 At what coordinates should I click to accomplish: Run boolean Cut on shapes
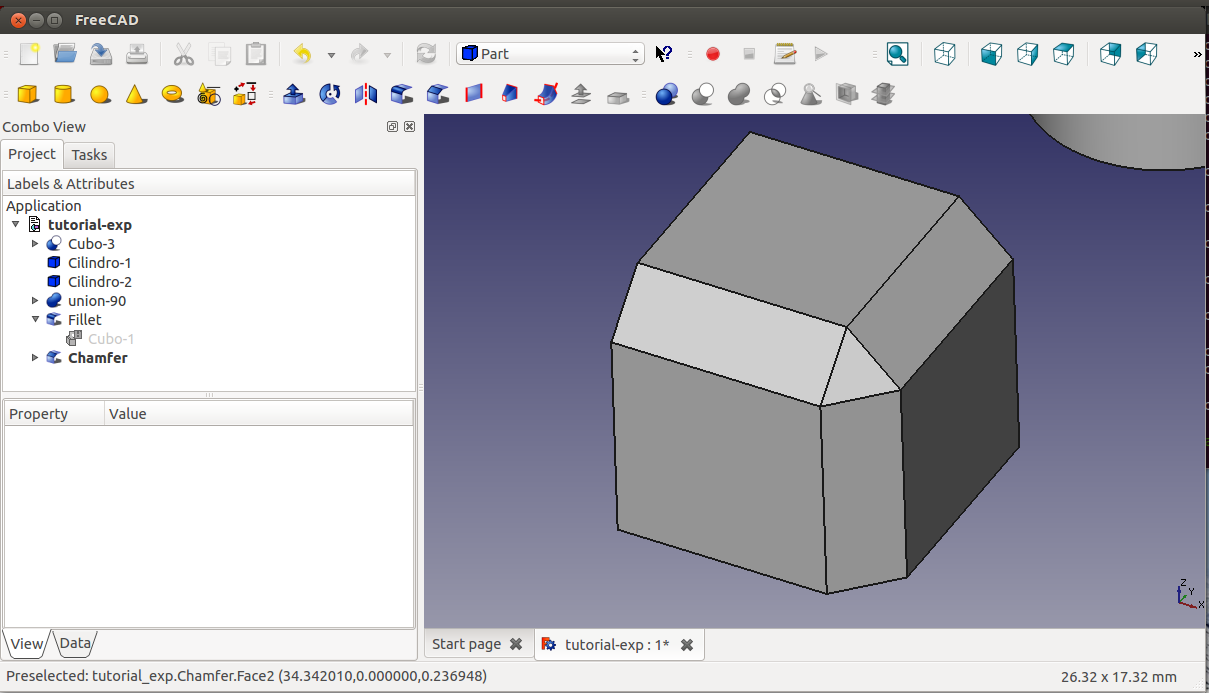click(703, 94)
